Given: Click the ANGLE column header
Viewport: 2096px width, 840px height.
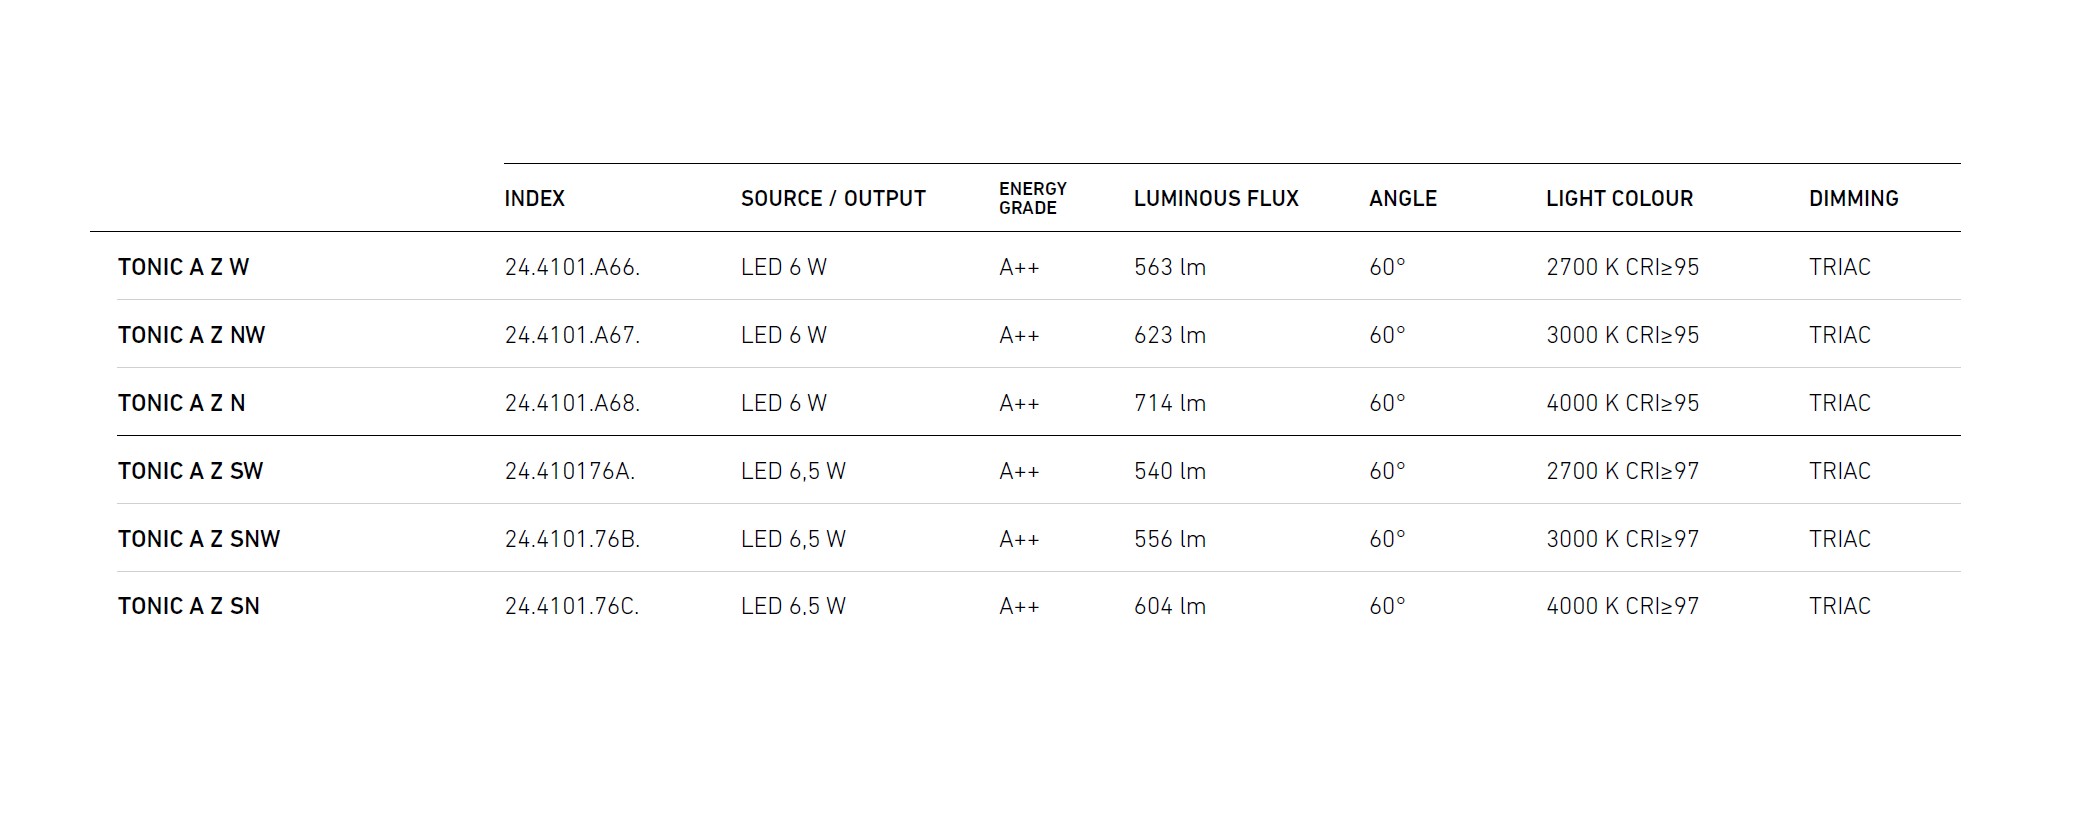Looking at the screenshot, I should pyautogui.click(x=1402, y=199).
